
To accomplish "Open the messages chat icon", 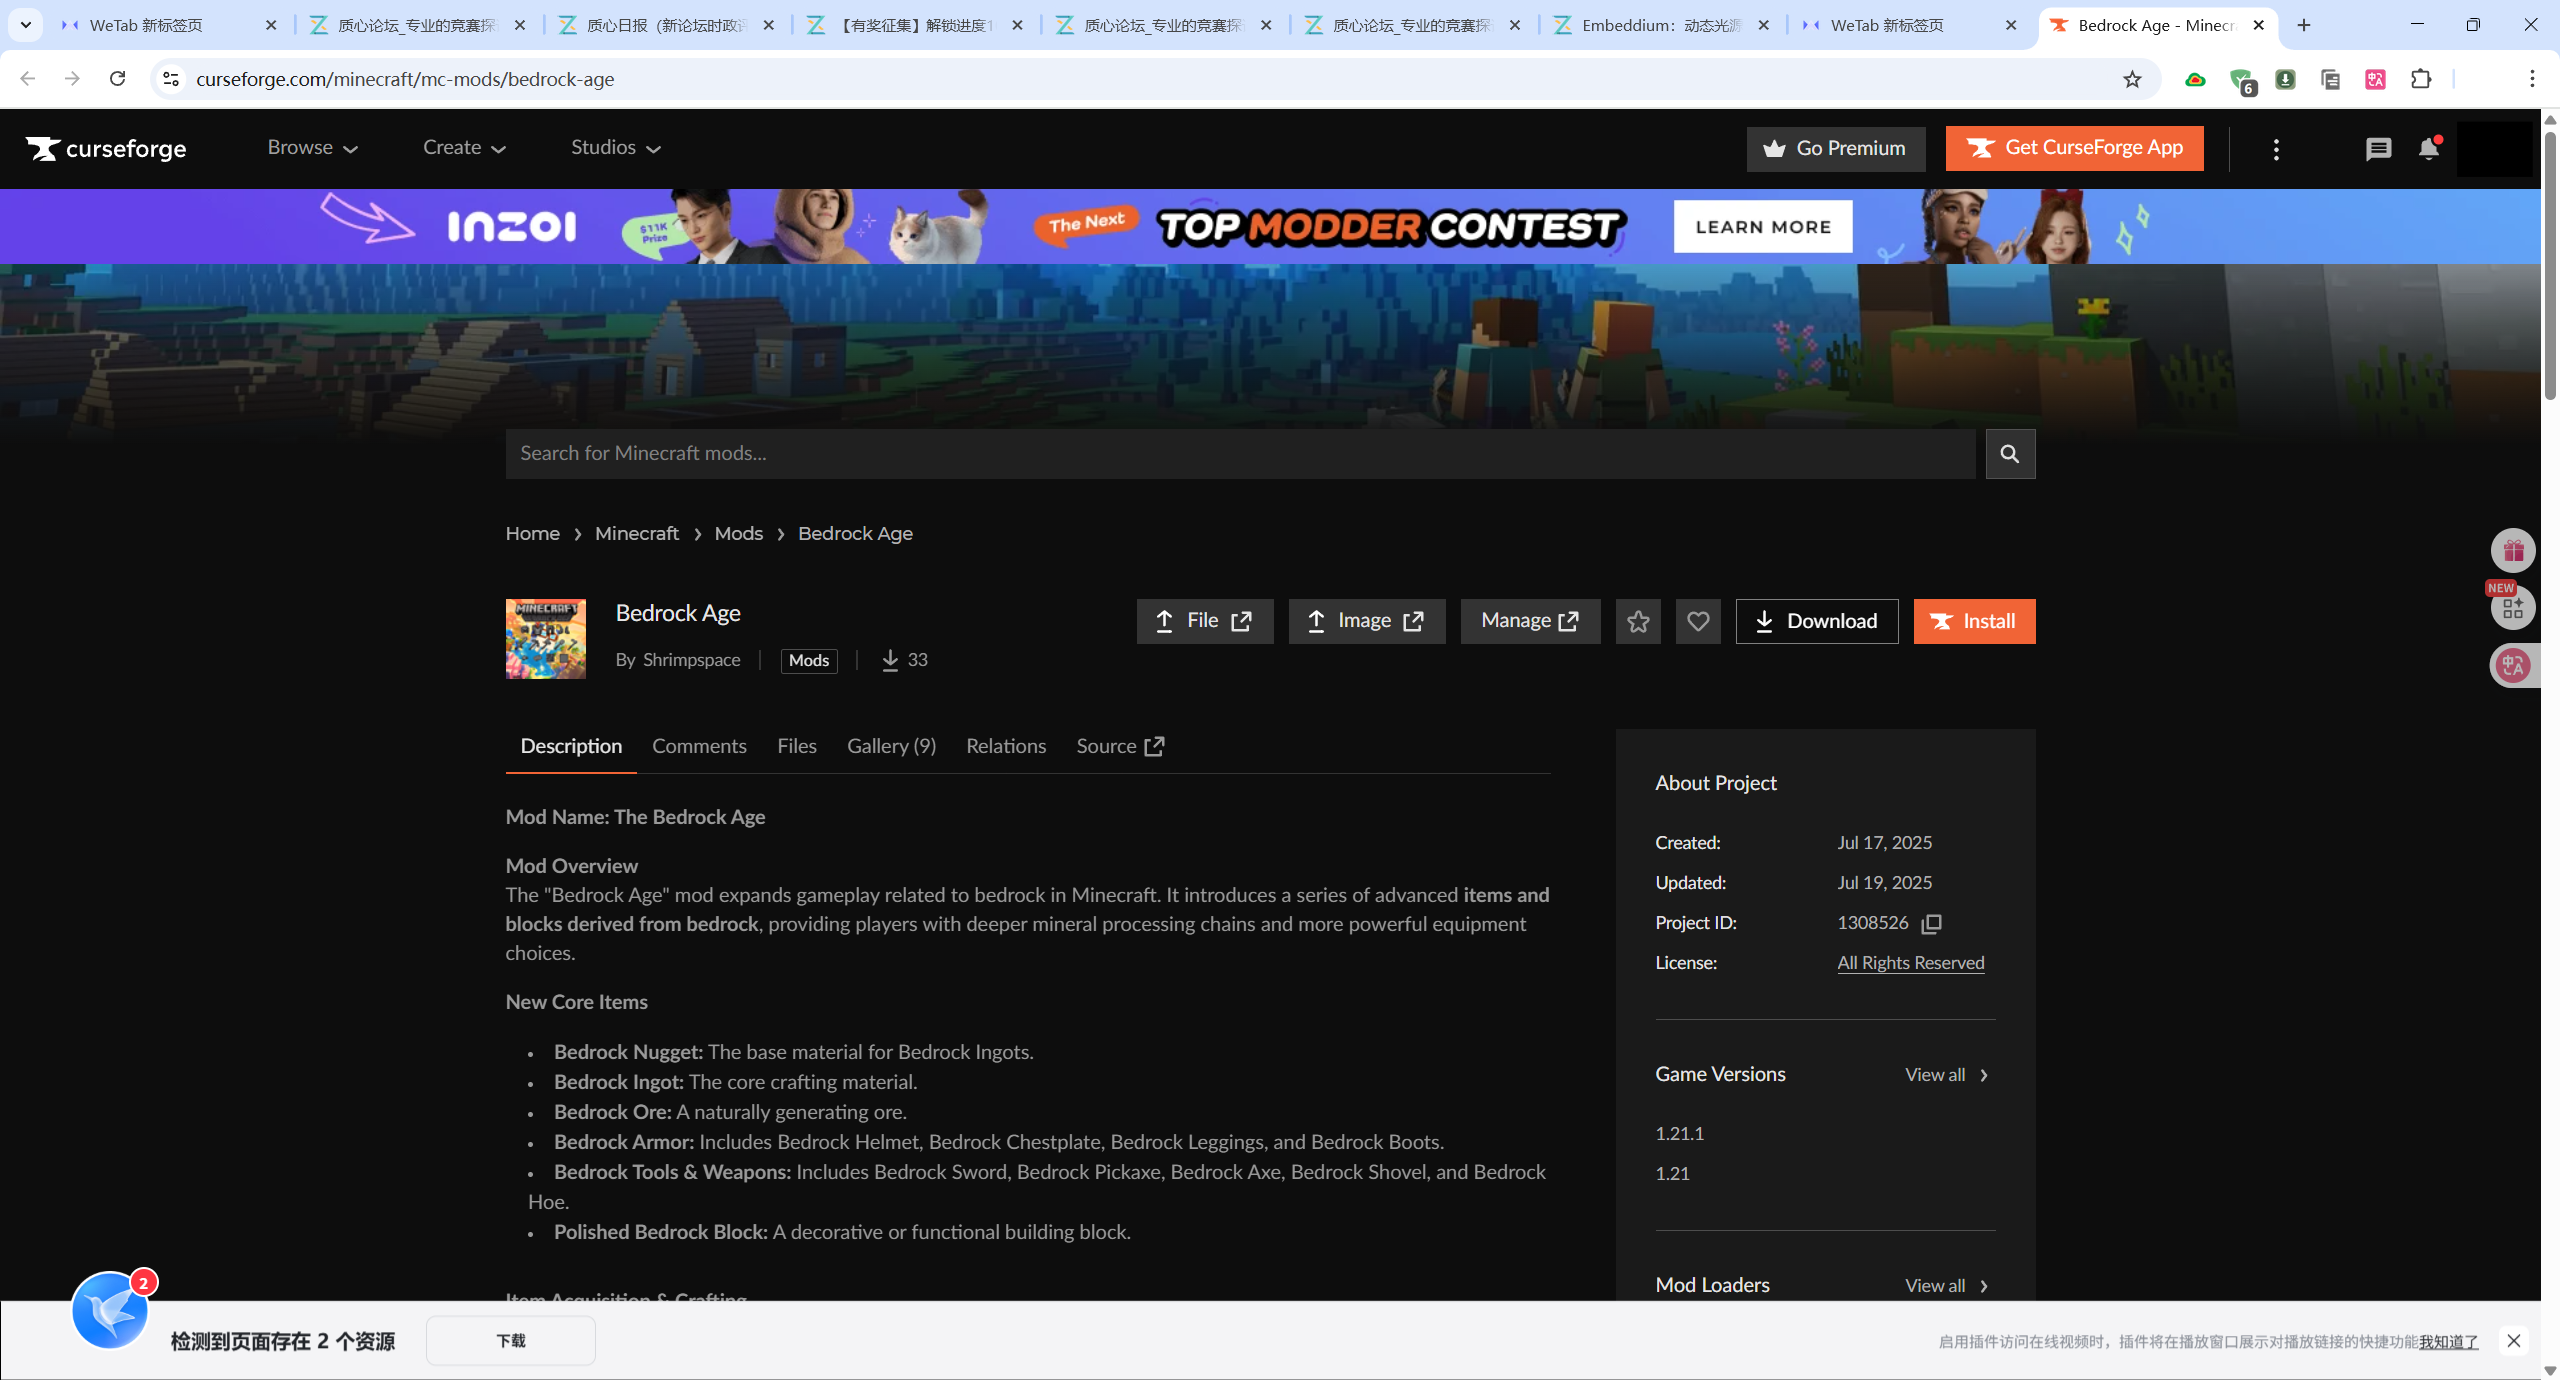I will [2378, 149].
